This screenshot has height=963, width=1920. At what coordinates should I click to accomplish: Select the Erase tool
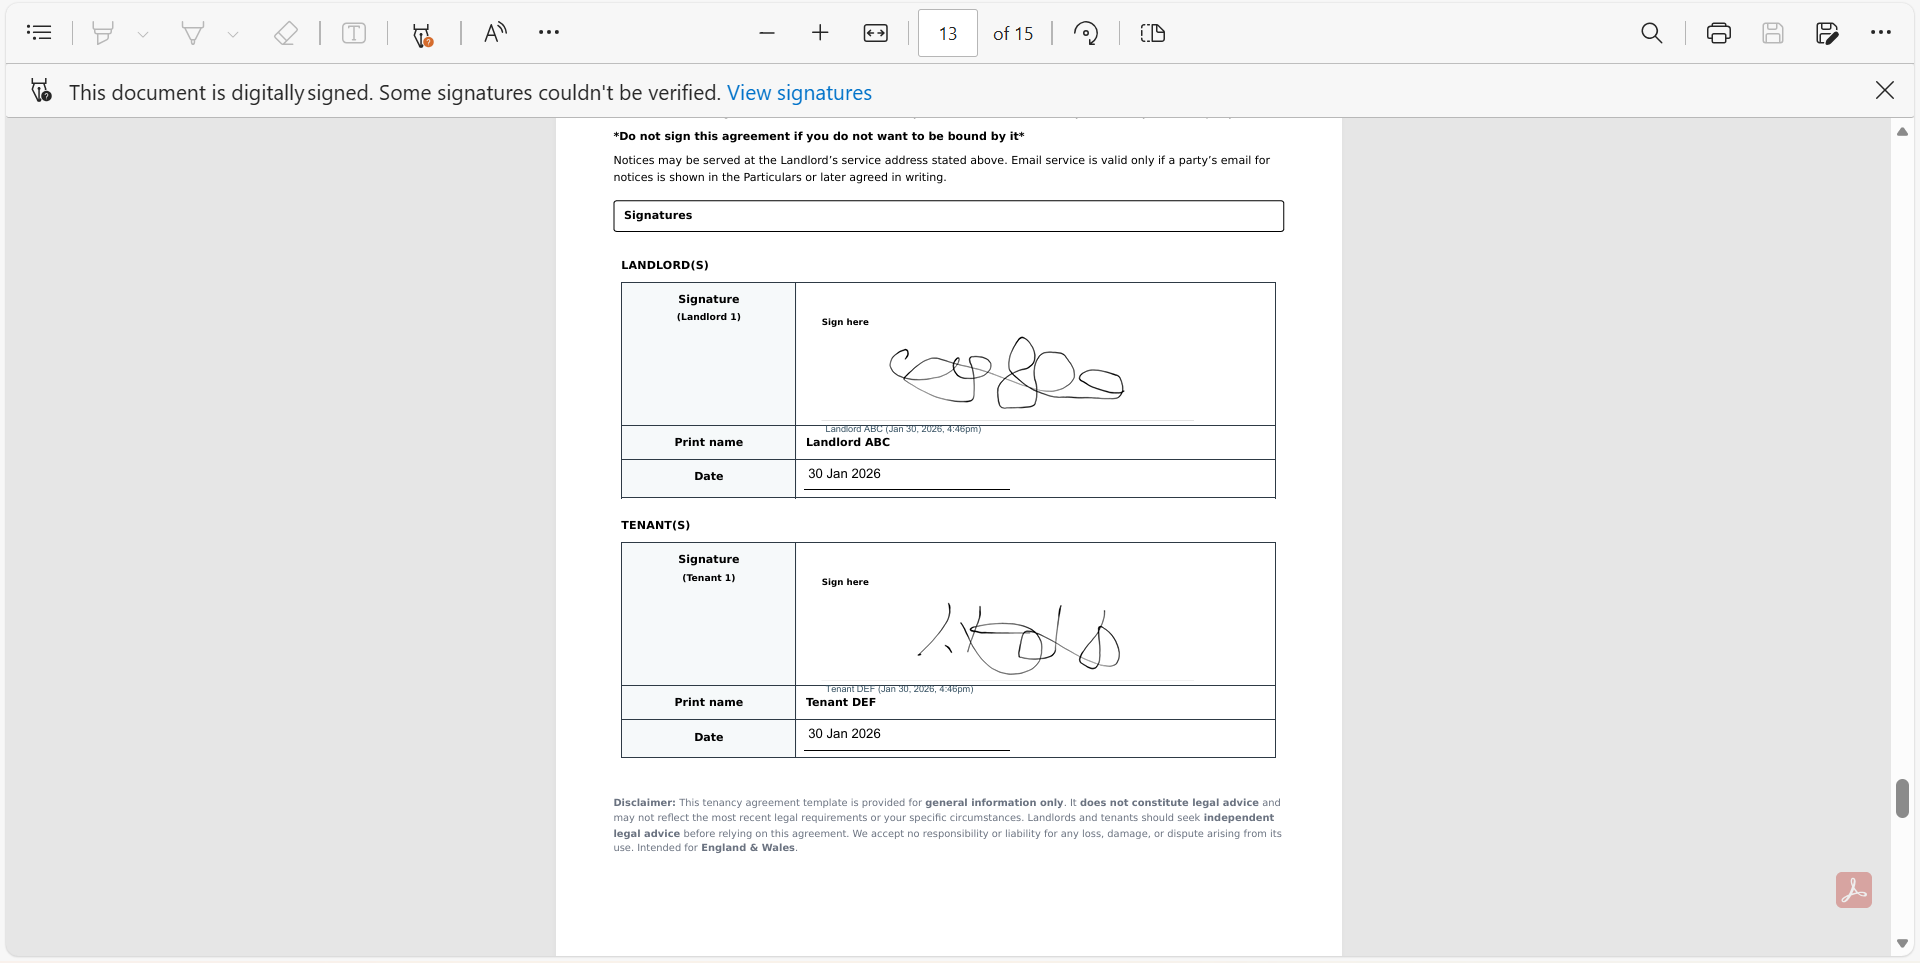(287, 32)
